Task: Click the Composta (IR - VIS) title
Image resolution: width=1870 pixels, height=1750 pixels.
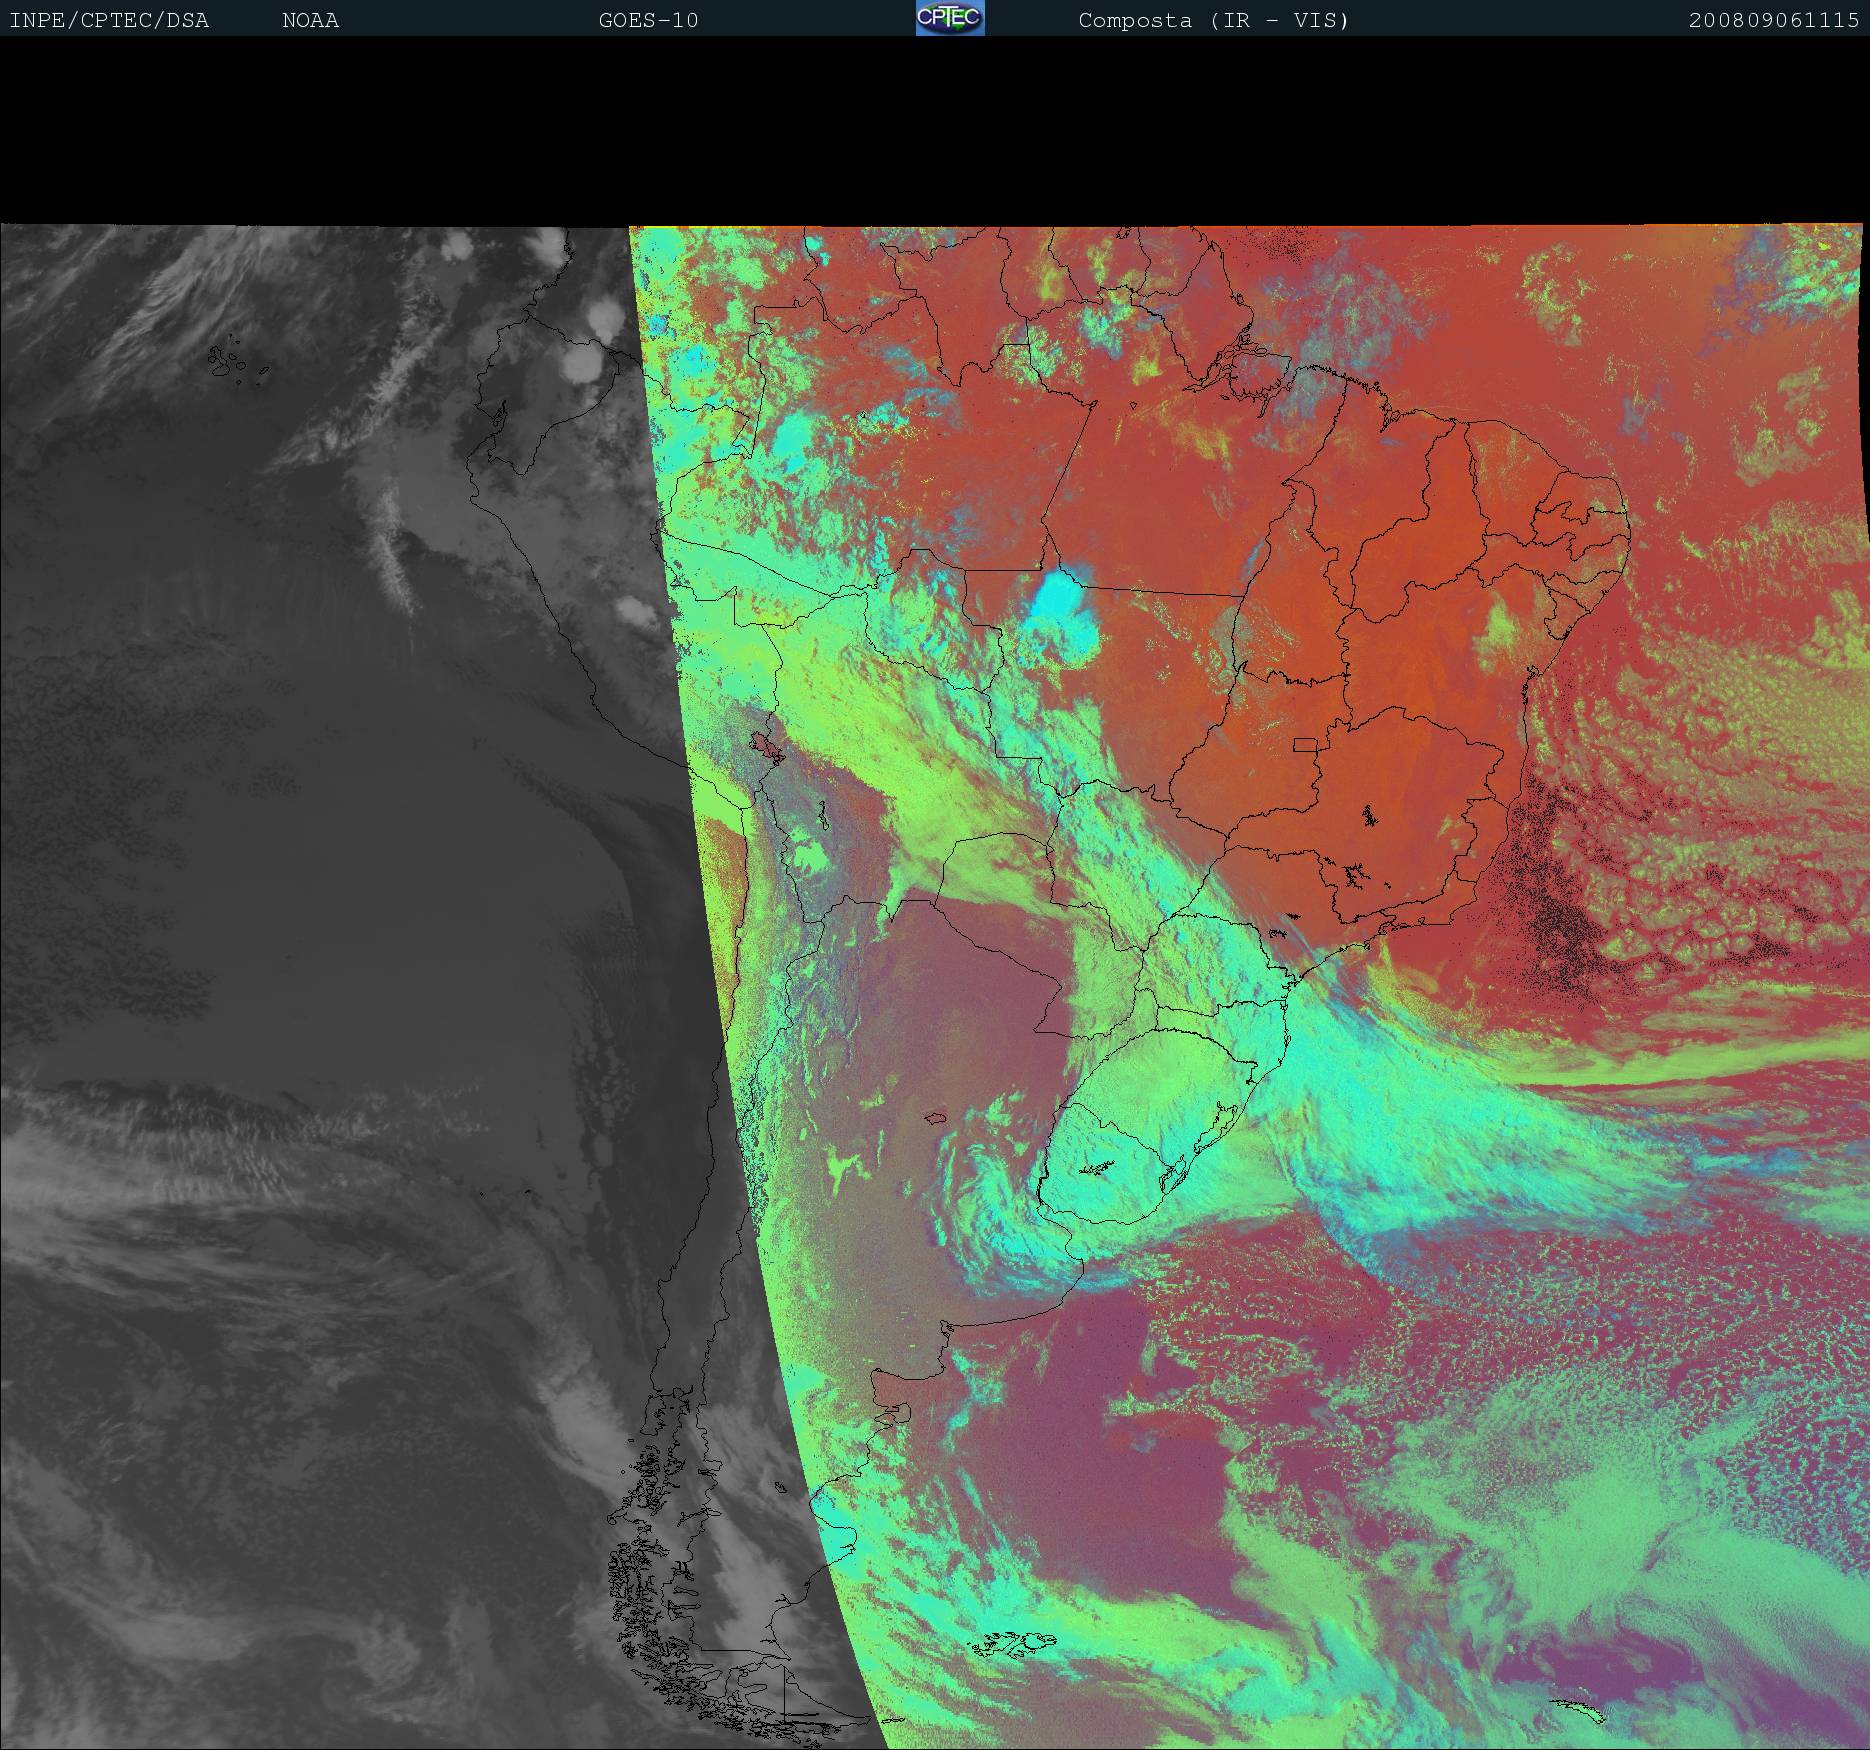Action: point(1213,20)
